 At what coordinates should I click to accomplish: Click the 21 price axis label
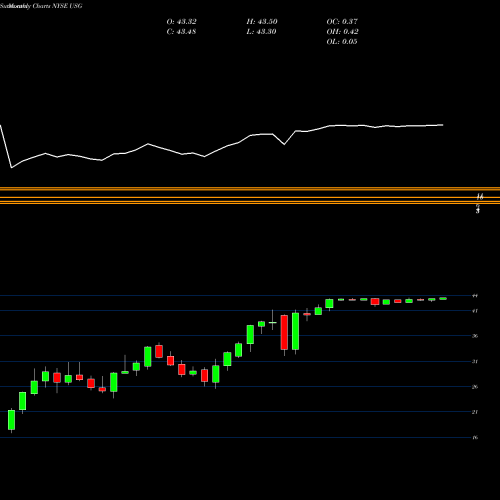pyautogui.click(x=475, y=412)
